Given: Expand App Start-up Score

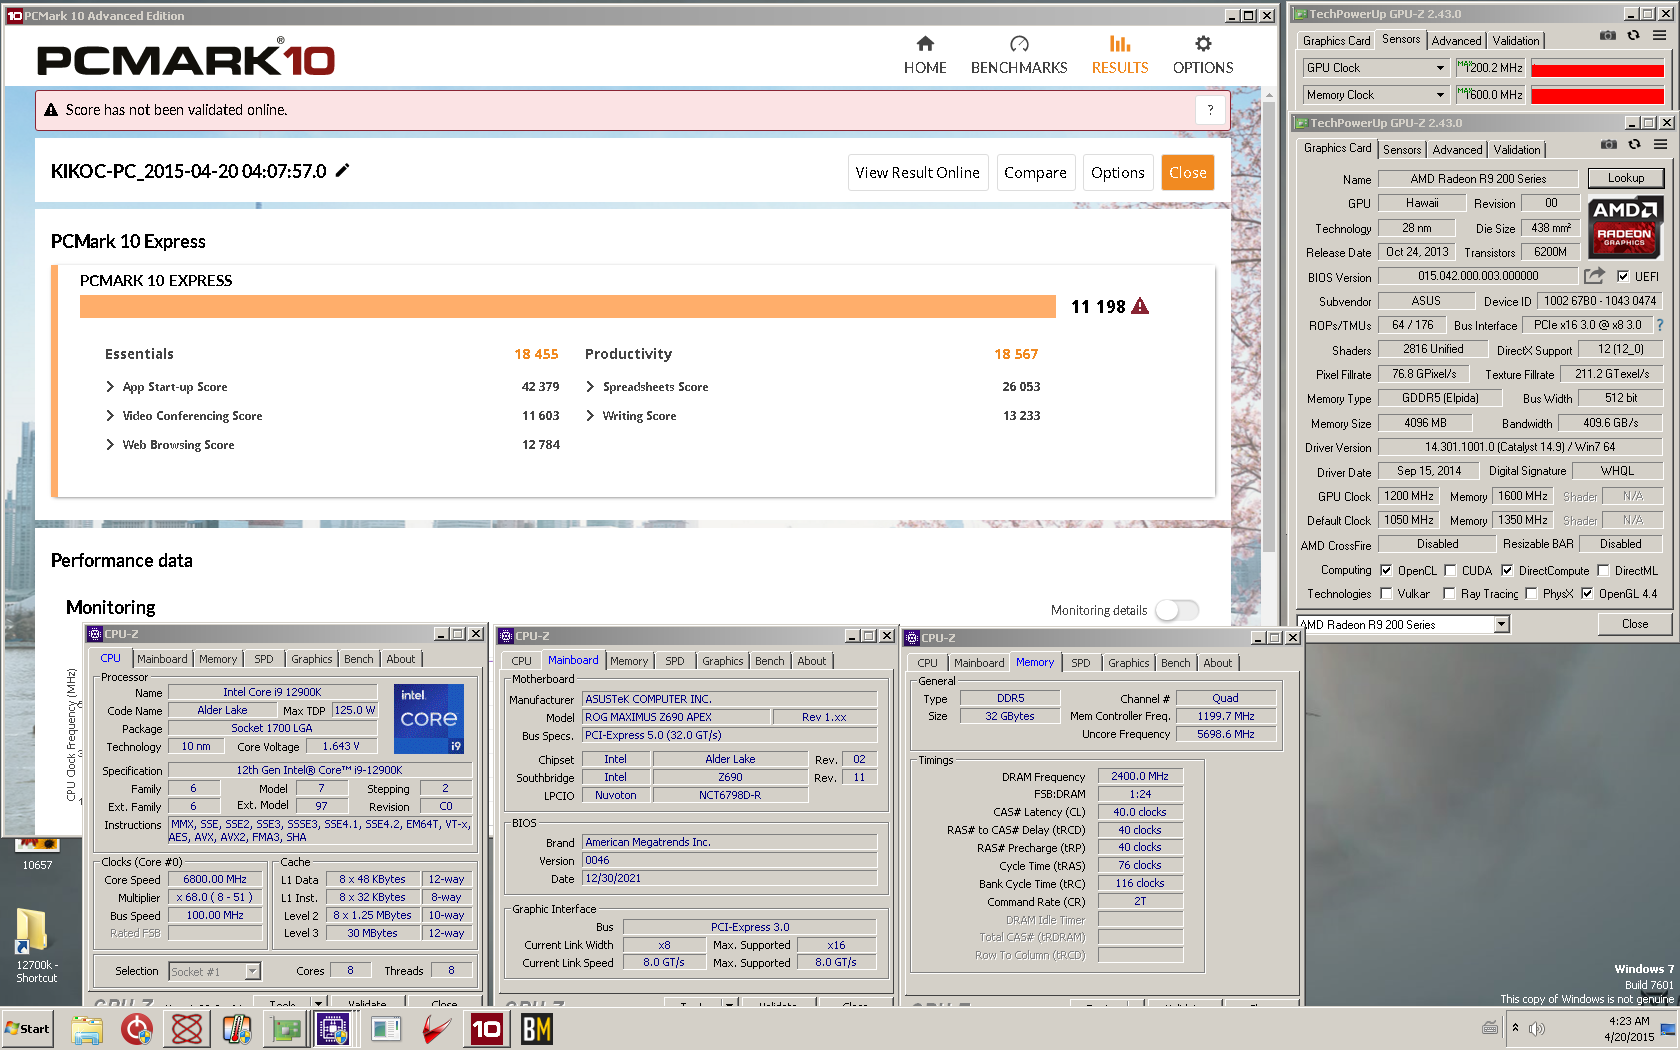Looking at the screenshot, I should tap(110, 386).
